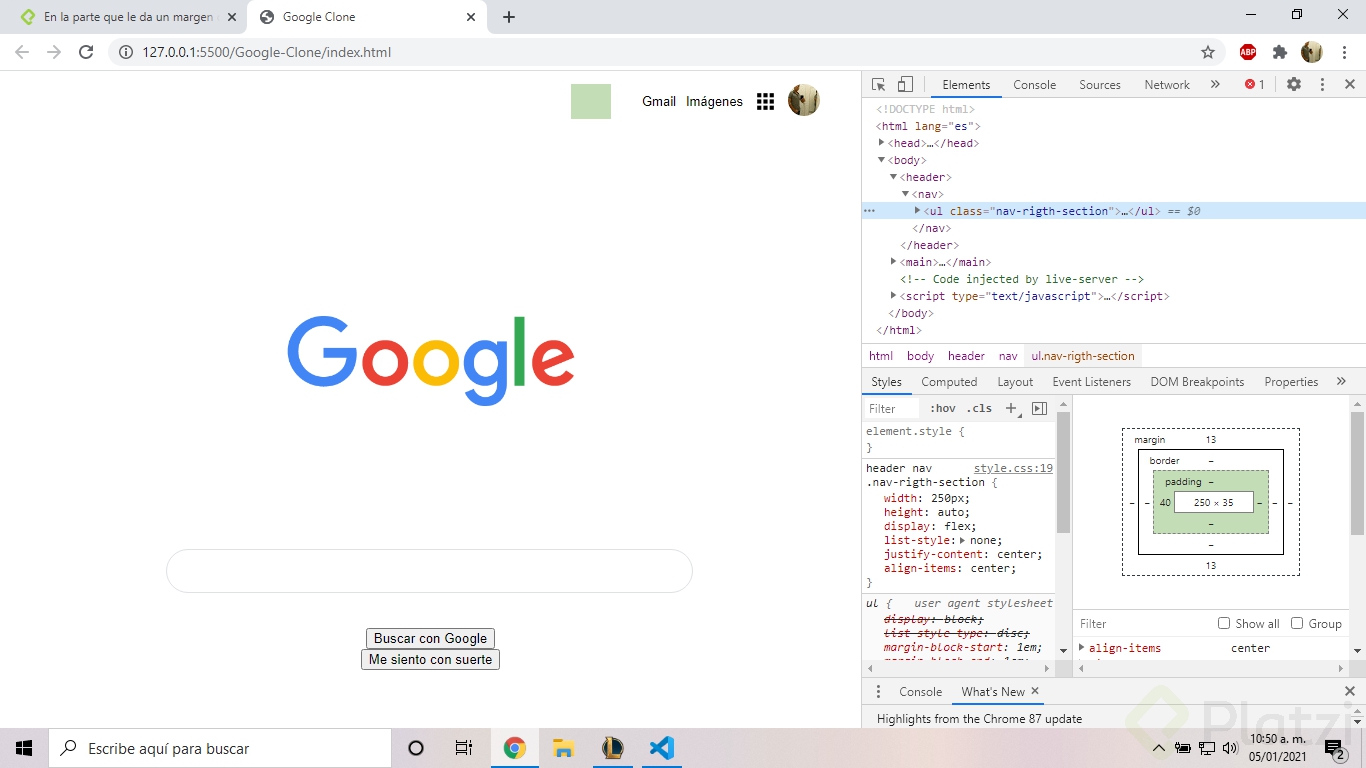
Task: Collapse the header element node
Action: pos(894,177)
